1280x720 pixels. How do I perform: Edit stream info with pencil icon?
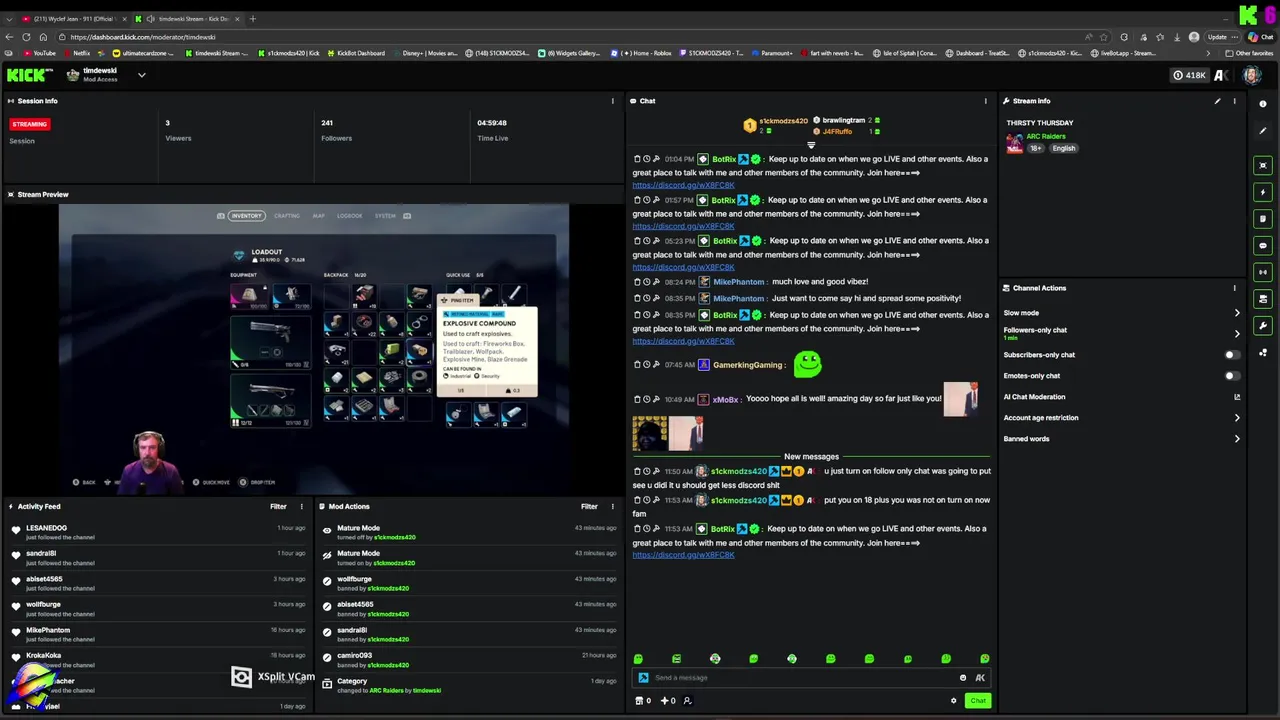coord(1217,101)
